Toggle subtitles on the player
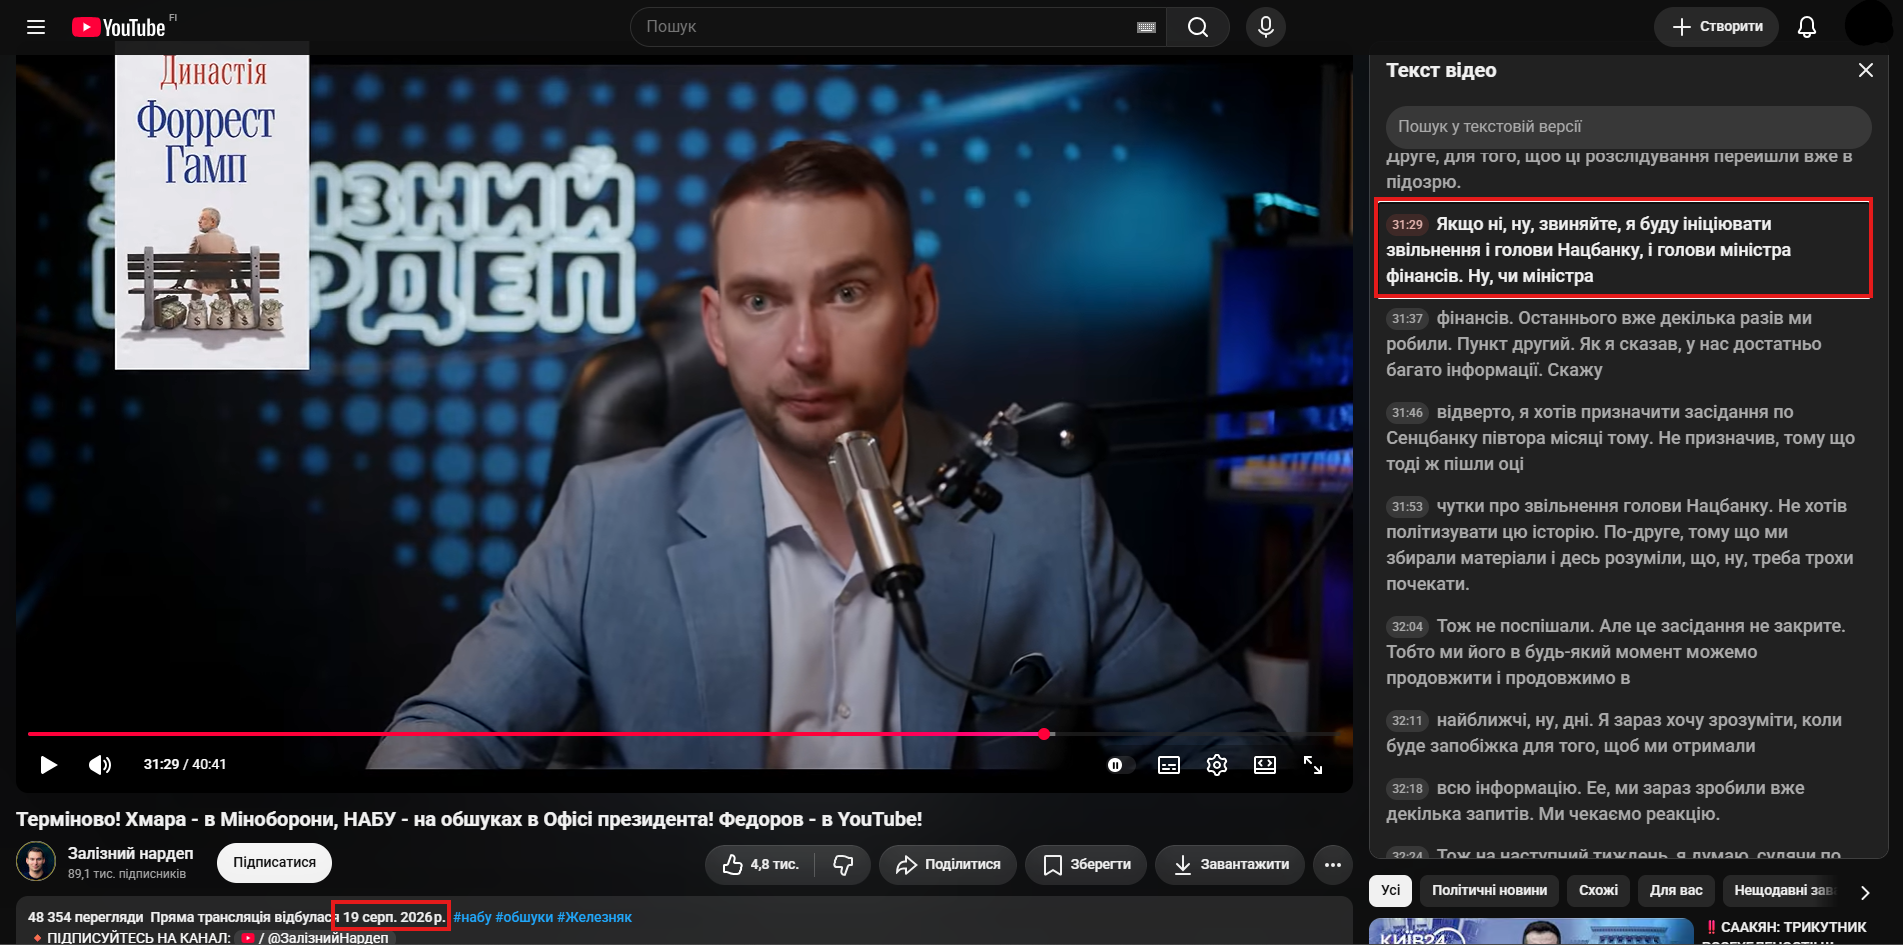This screenshot has width=1903, height=945. (1168, 765)
